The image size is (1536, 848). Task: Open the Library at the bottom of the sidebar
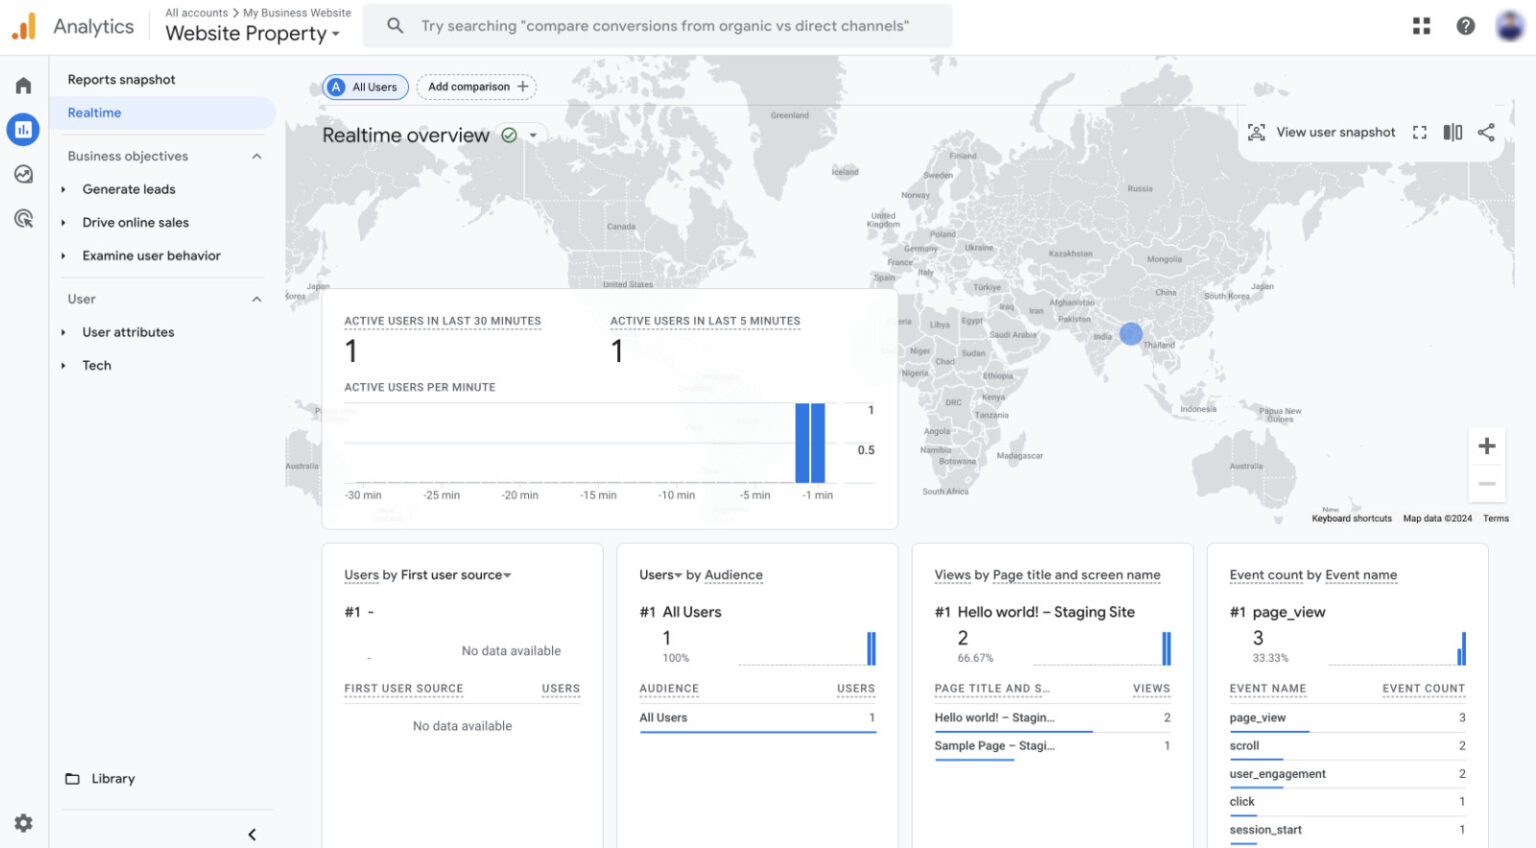112,778
